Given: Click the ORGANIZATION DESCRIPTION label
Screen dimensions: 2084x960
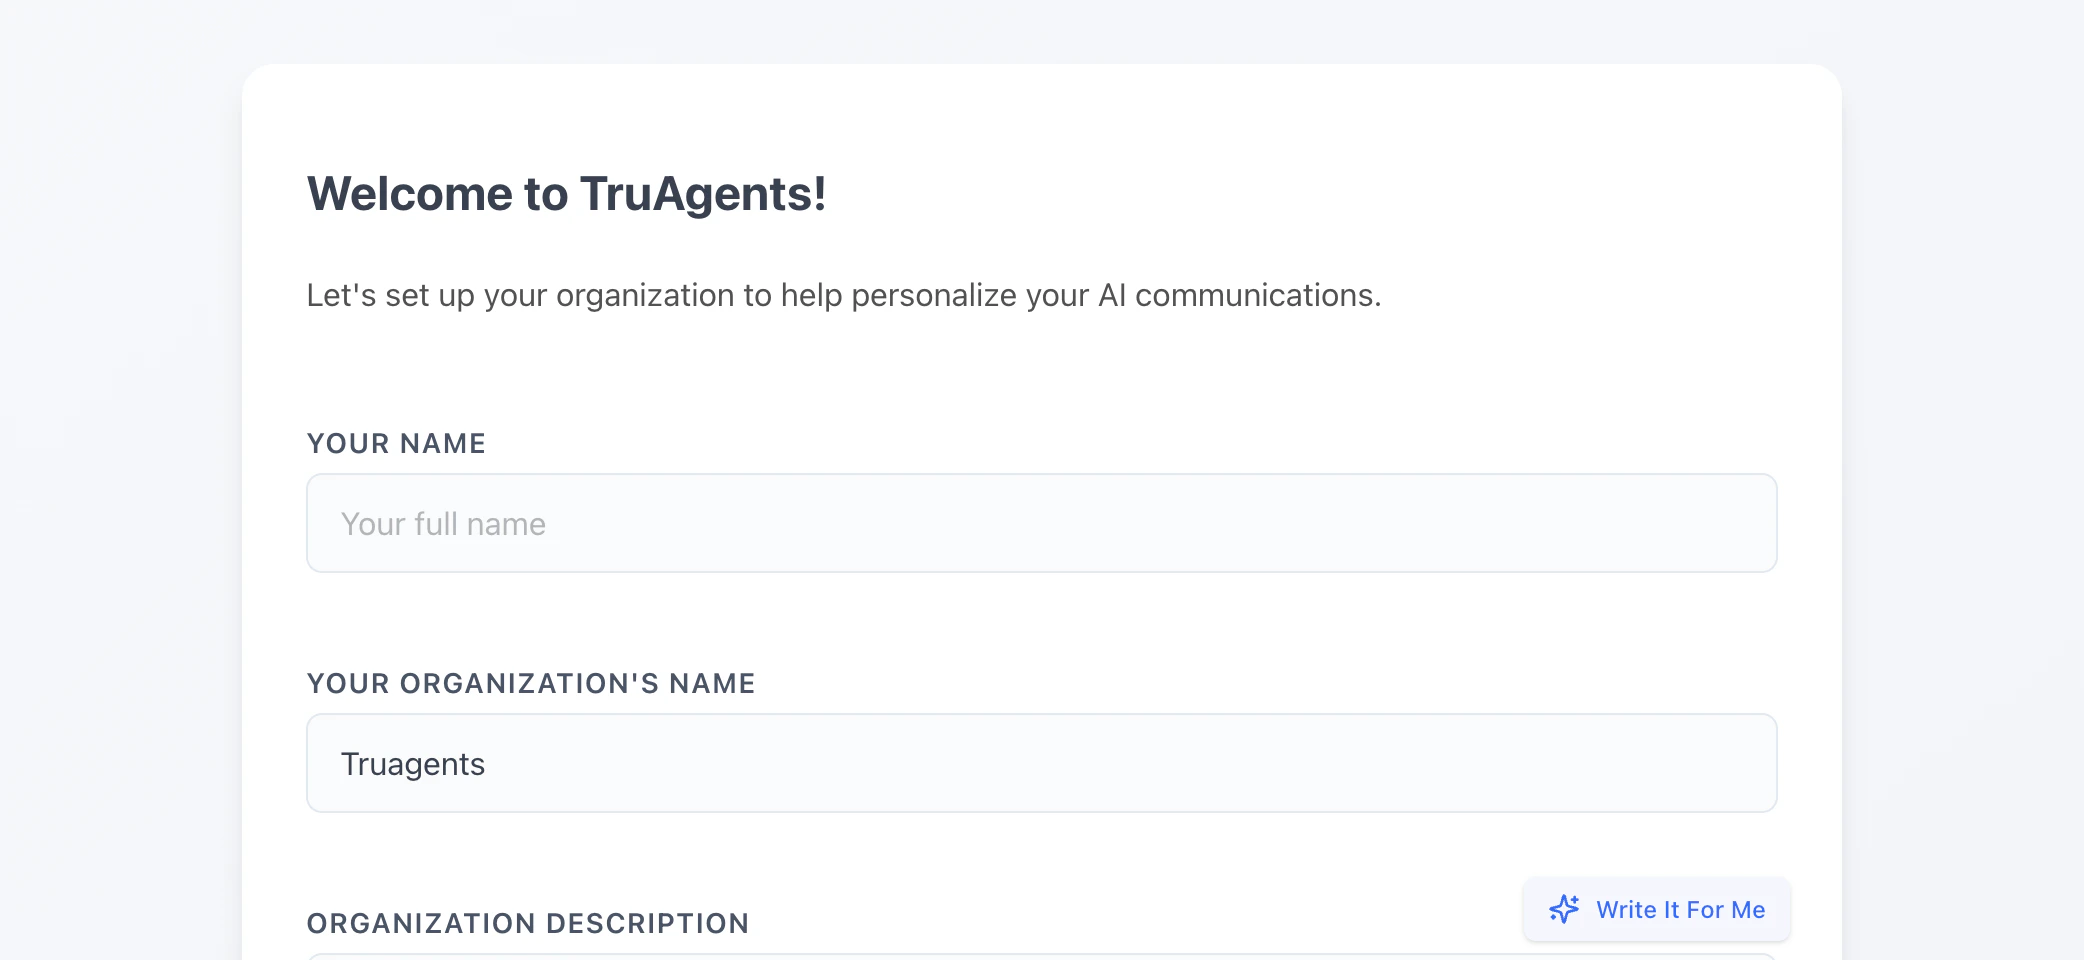Looking at the screenshot, I should (x=528, y=923).
